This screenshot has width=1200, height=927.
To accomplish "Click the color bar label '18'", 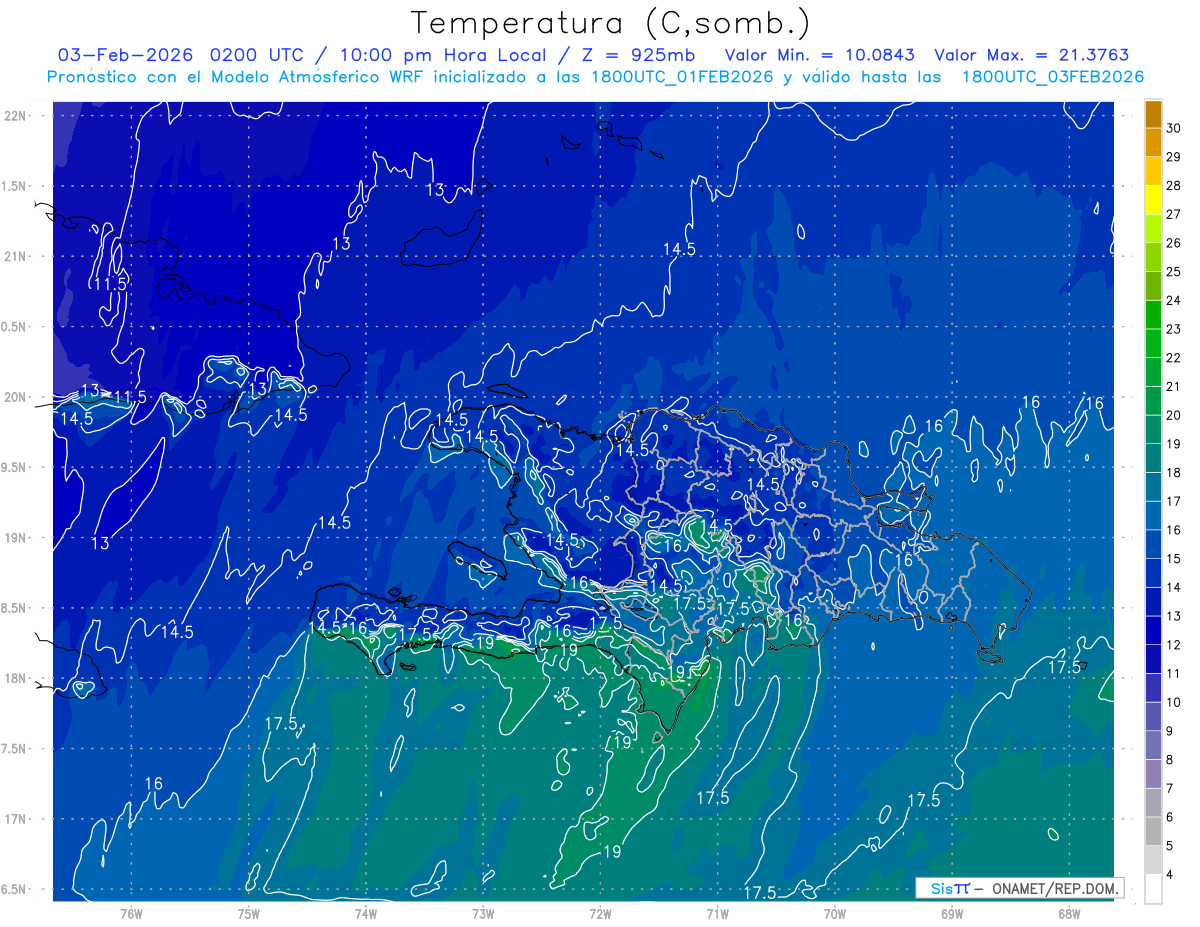I will 1173,472.
